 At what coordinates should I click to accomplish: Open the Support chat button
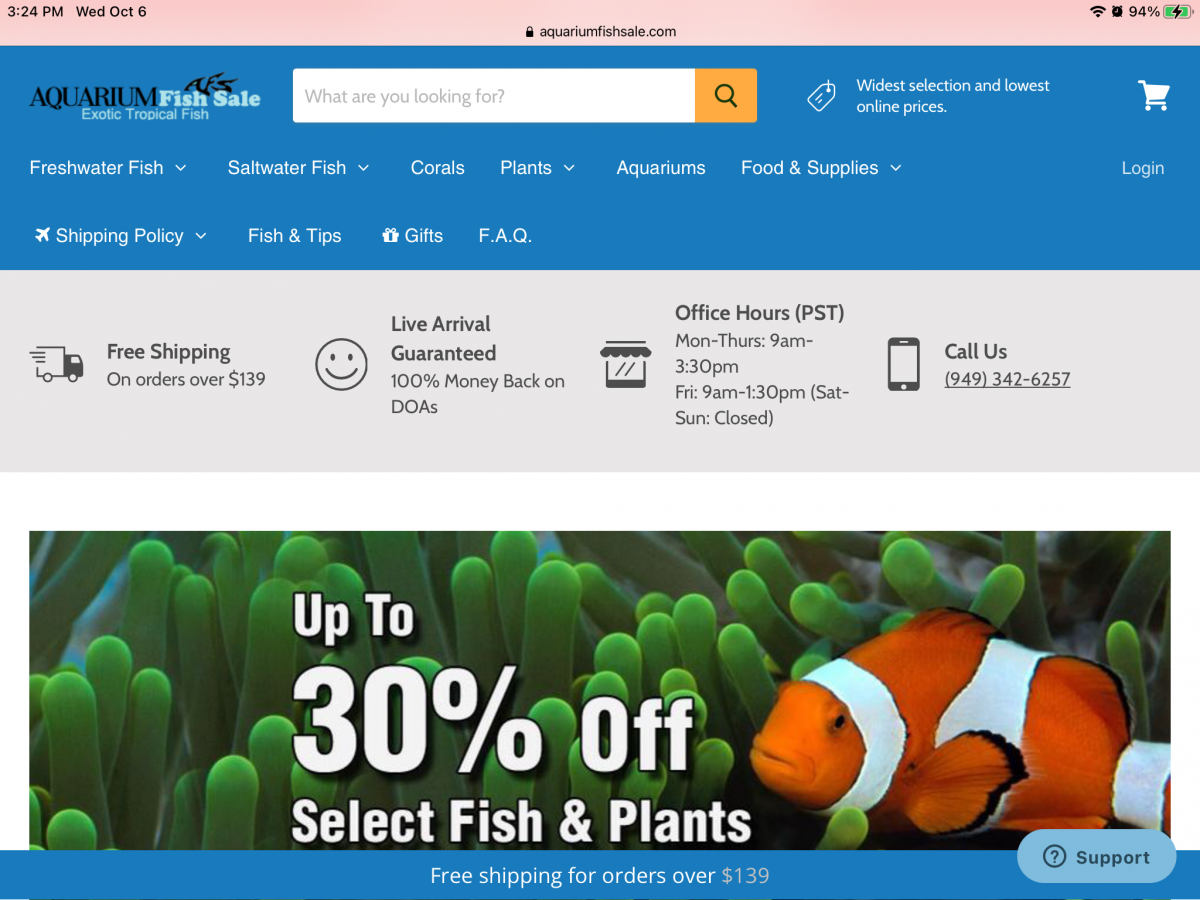(x=1097, y=856)
